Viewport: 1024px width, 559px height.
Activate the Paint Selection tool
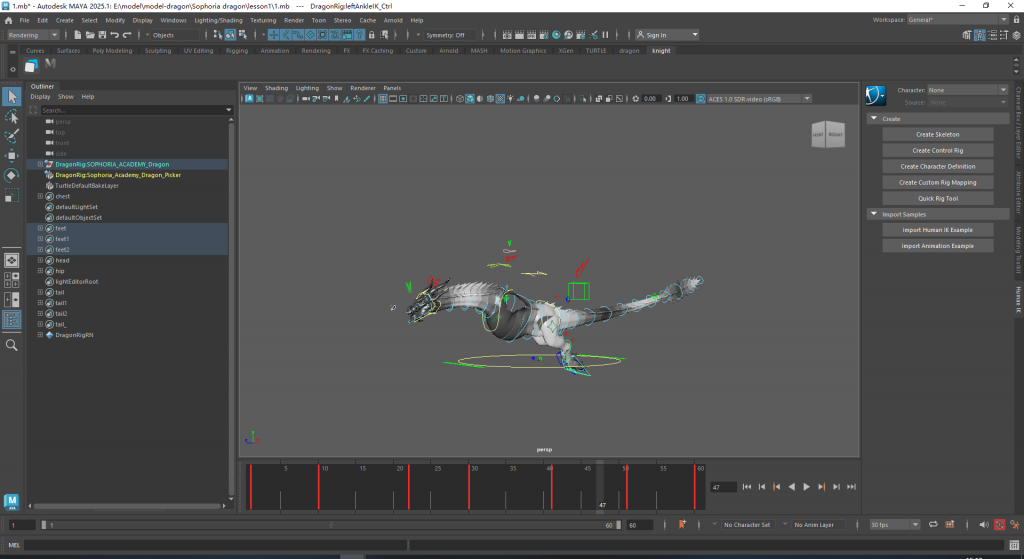12,136
